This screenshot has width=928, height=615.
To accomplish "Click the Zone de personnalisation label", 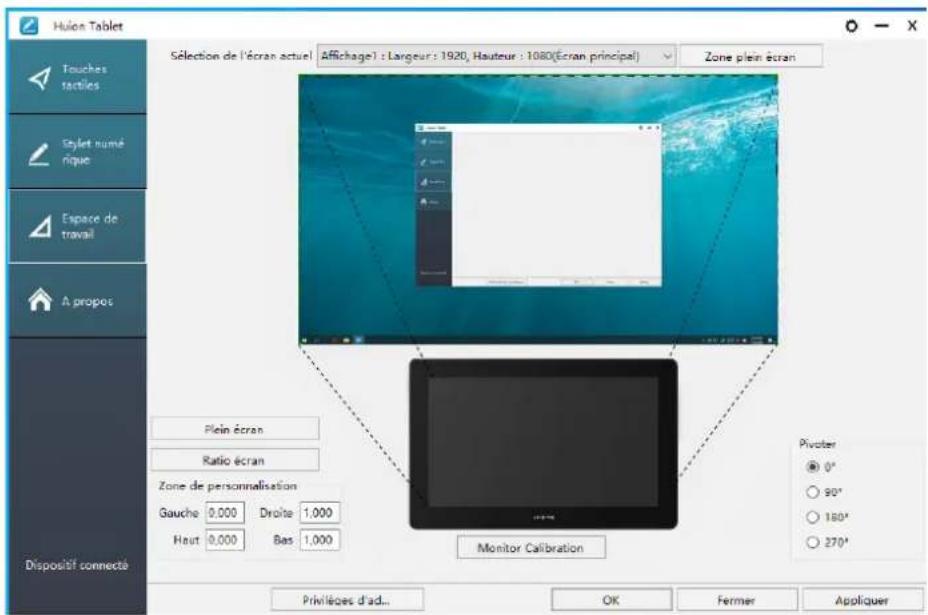I will tap(228, 485).
